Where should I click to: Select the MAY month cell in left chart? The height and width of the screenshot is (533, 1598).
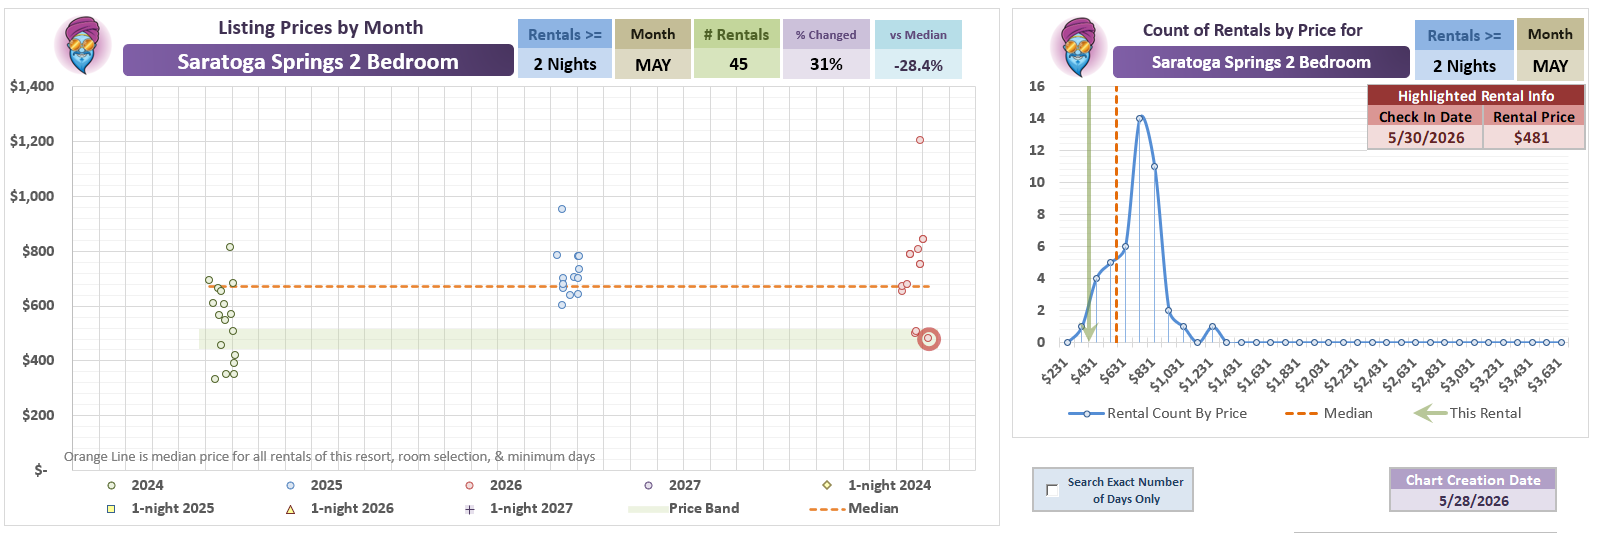tap(653, 64)
